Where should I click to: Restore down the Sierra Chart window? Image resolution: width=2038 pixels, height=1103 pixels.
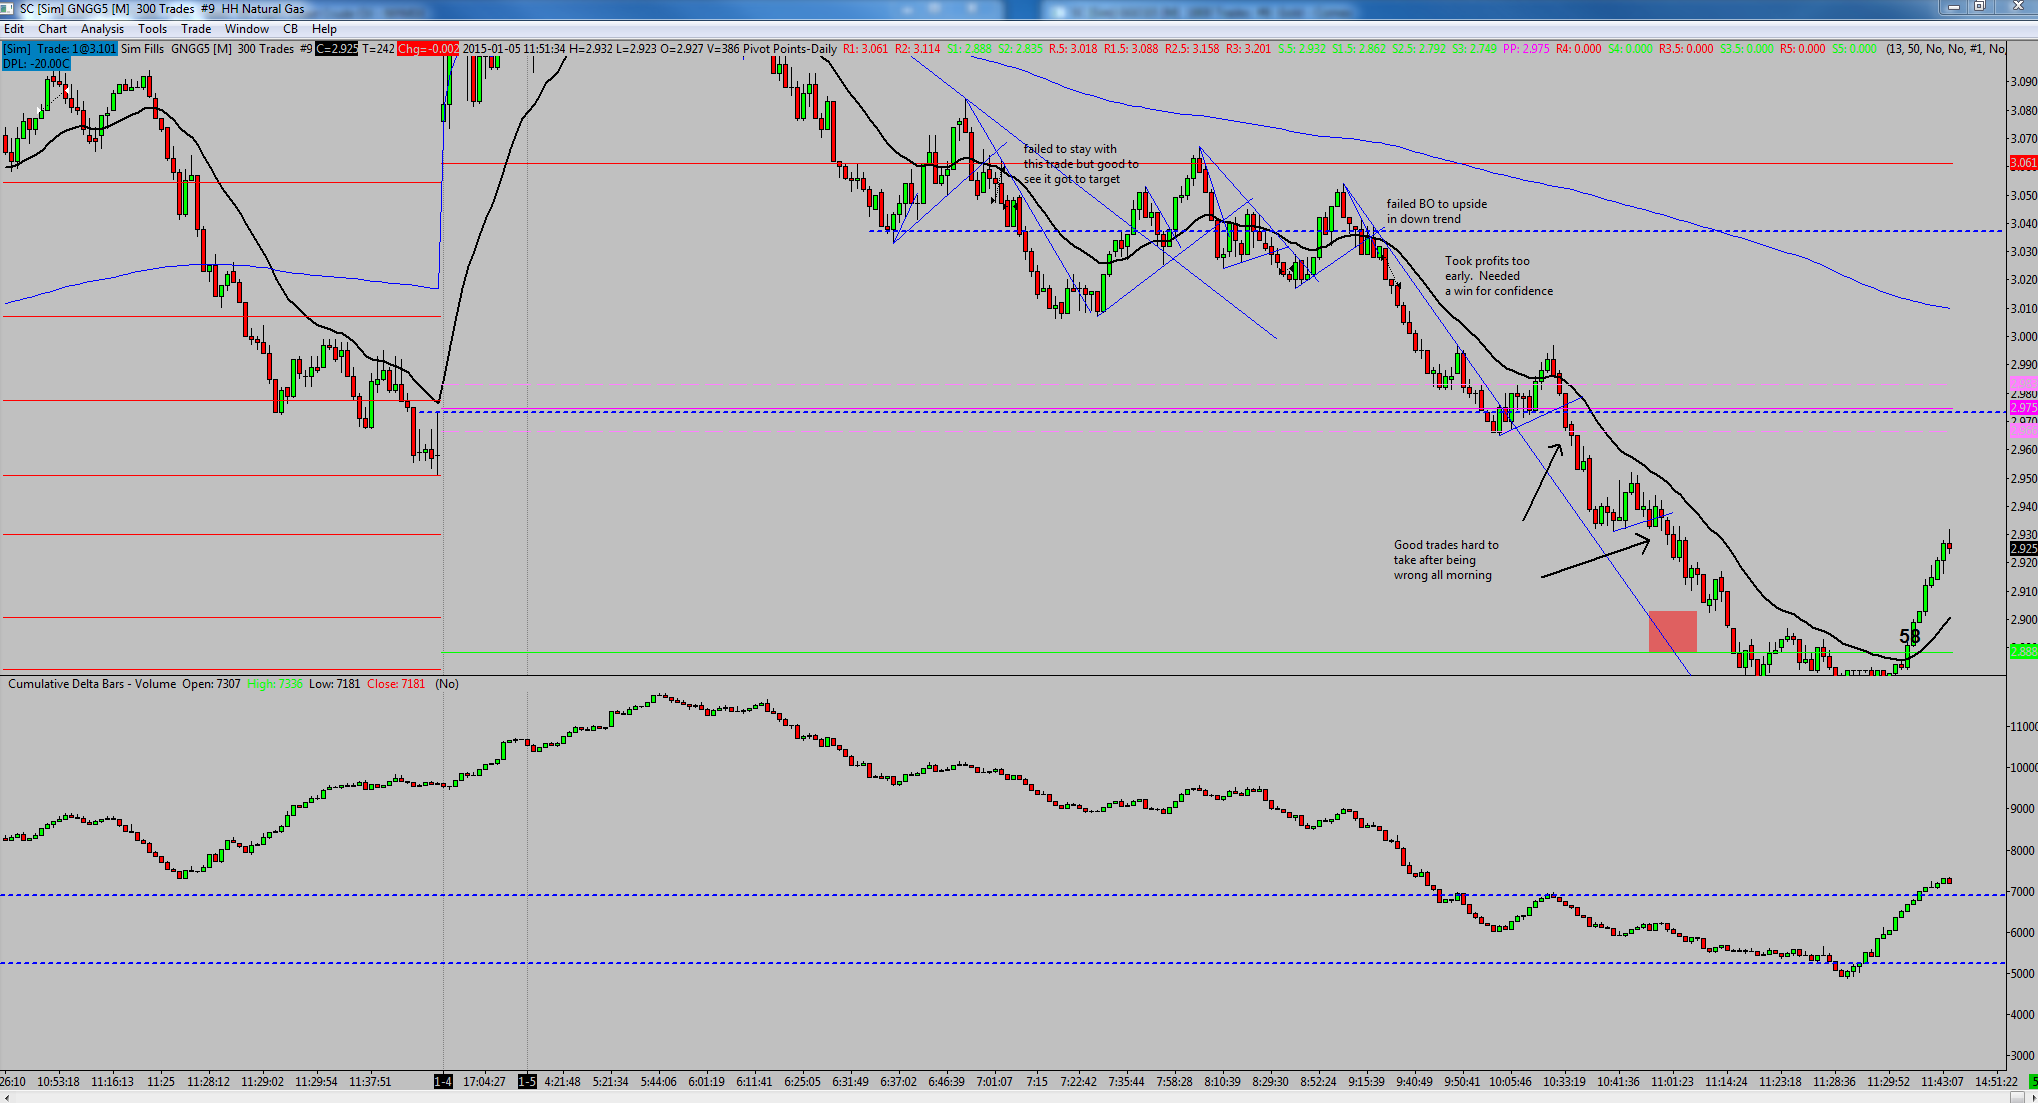[1979, 7]
